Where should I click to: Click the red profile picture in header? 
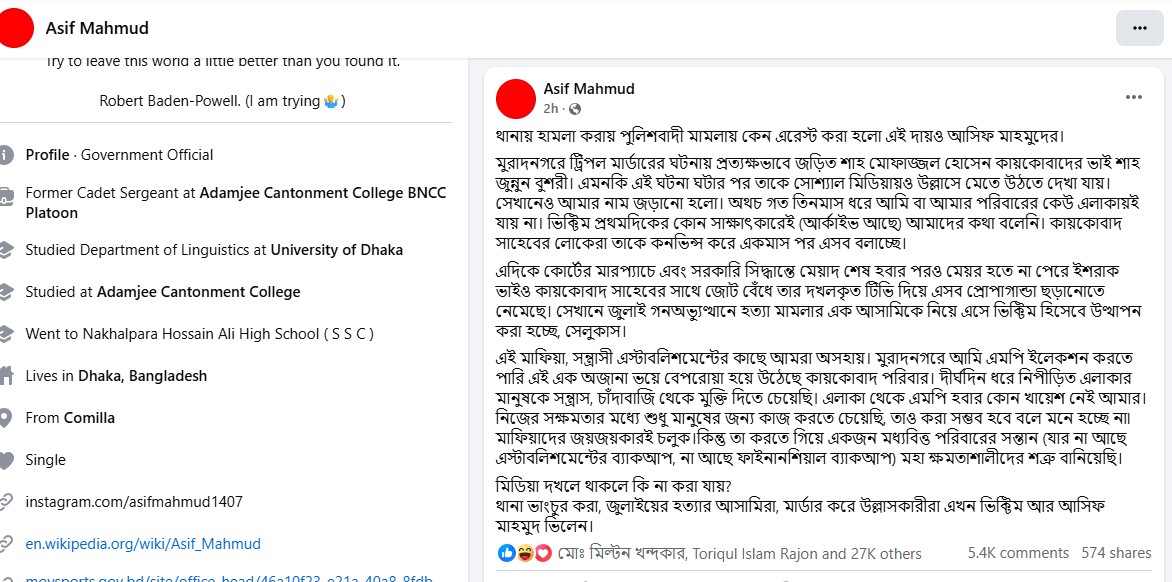point(17,28)
